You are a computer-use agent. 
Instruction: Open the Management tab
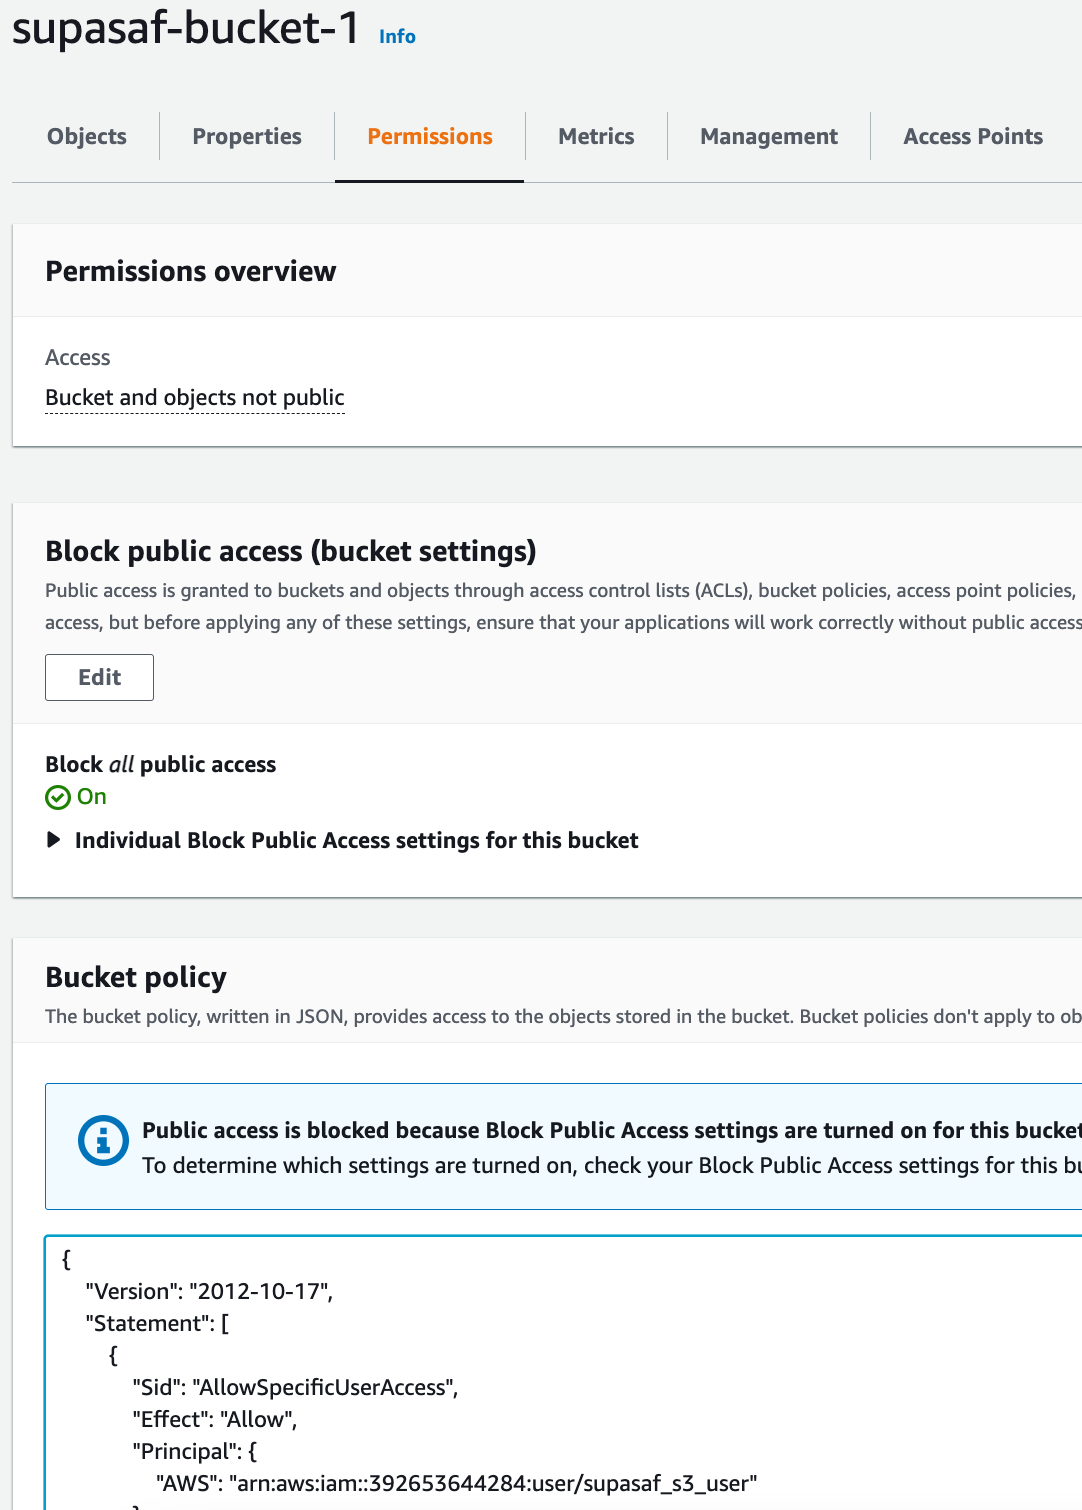(769, 136)
